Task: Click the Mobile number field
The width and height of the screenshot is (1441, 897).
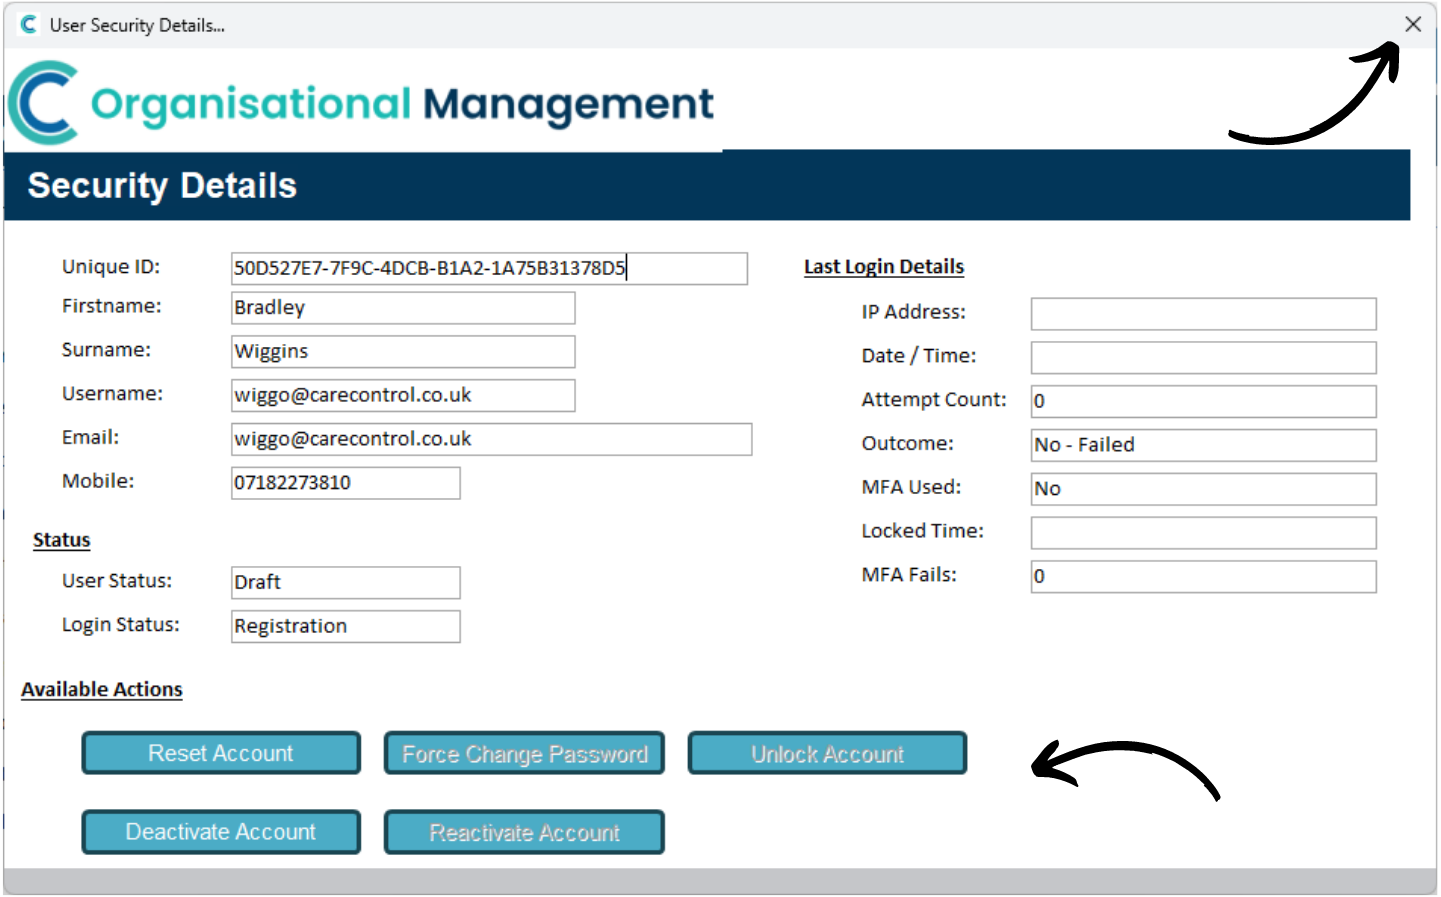Action: [x=345, y=482]
